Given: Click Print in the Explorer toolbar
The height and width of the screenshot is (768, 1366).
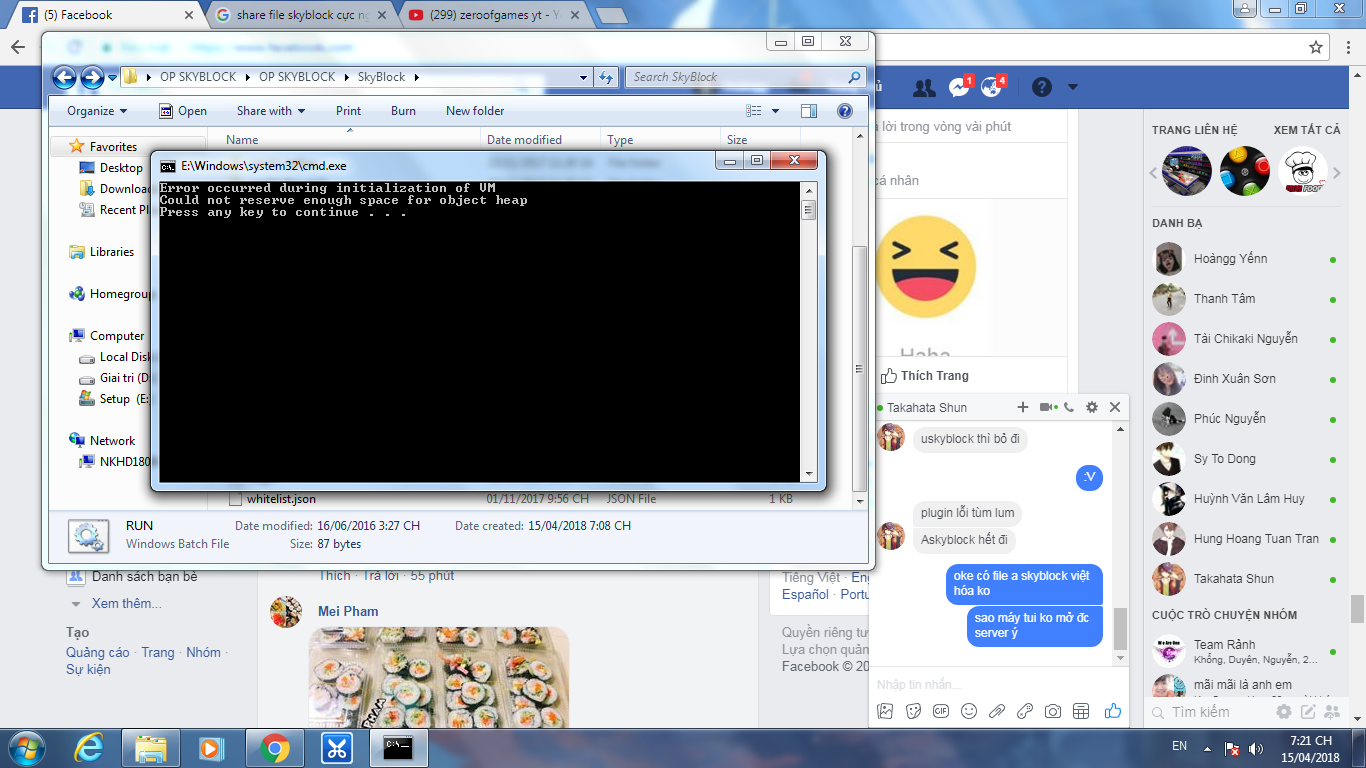Looking at the screenshot, I should (x=349, y=111).
